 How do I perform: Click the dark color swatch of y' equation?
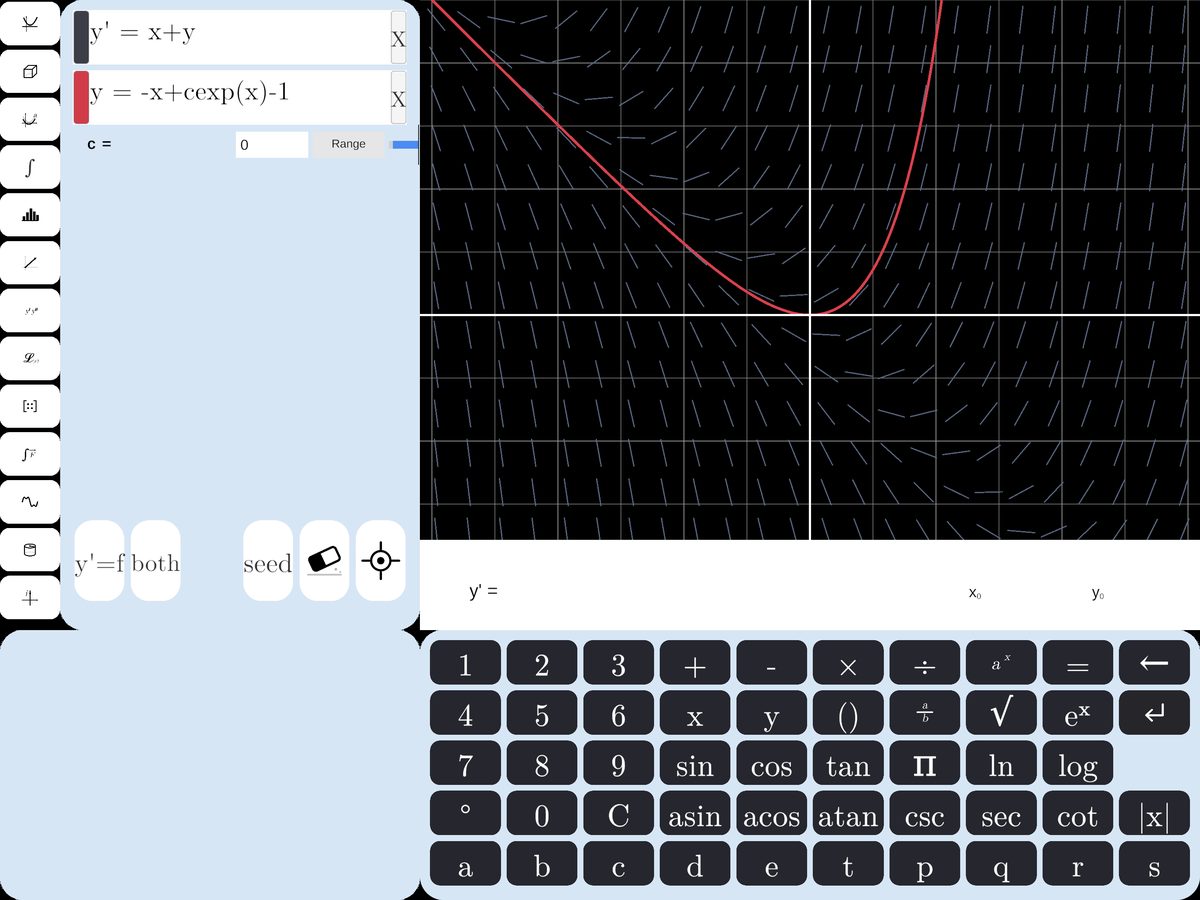(81, 38)
